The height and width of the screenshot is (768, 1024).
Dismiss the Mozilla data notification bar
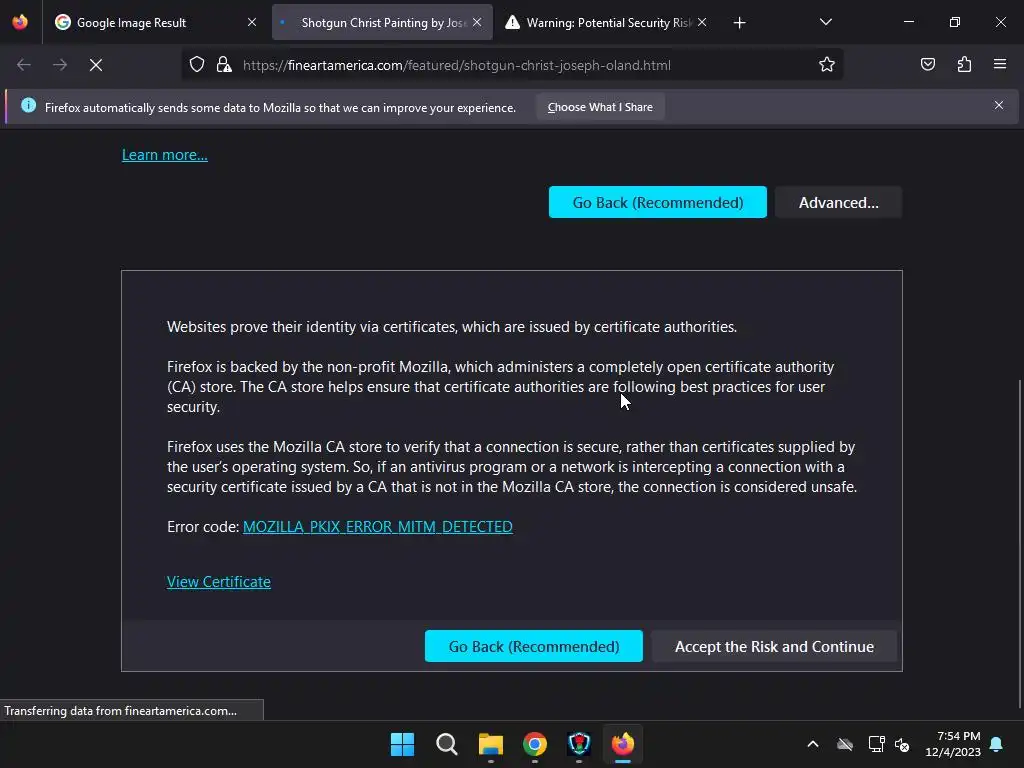(999, 105)
